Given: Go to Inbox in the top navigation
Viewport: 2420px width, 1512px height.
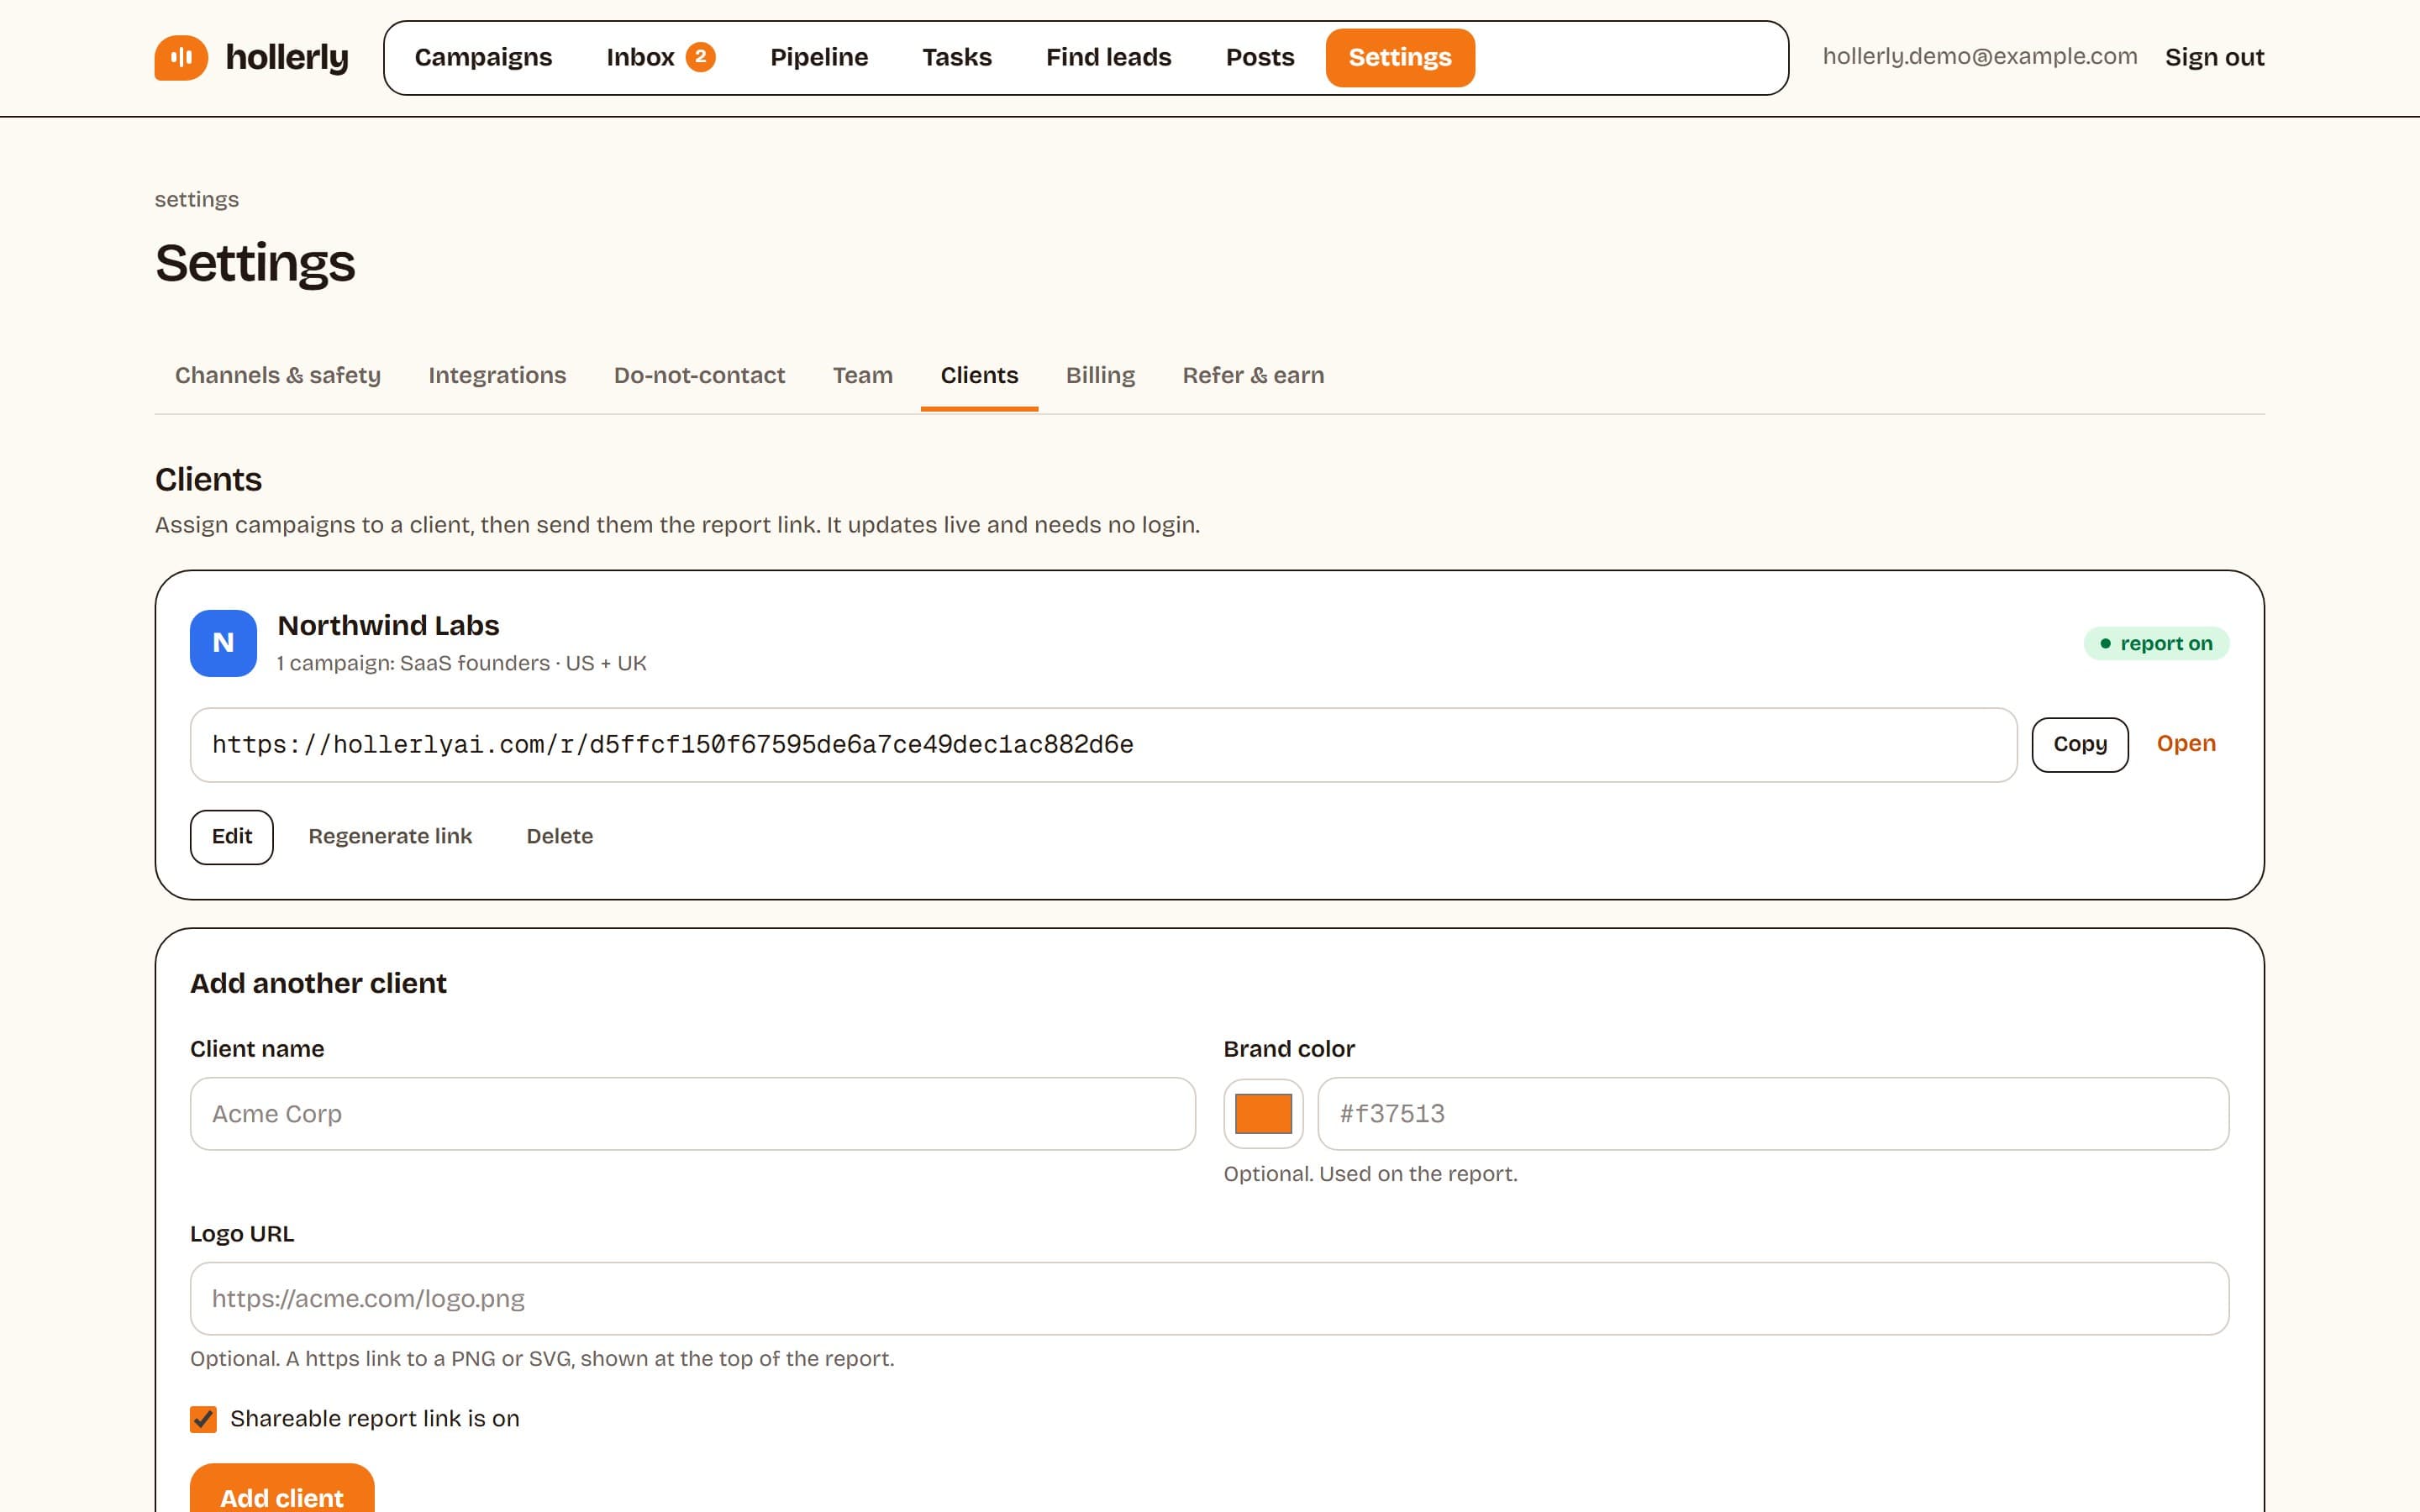Looking at the screenshot, I should [x=660, y=57].
